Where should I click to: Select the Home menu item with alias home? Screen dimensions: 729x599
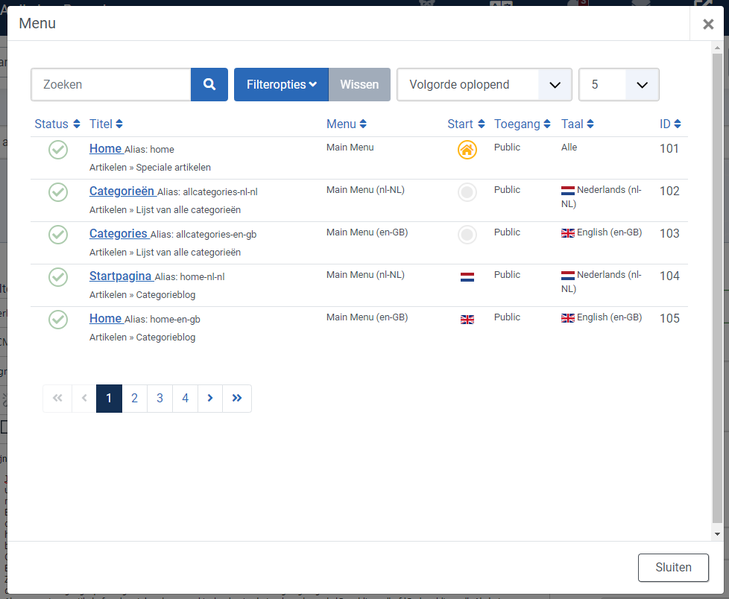[106, 149]
